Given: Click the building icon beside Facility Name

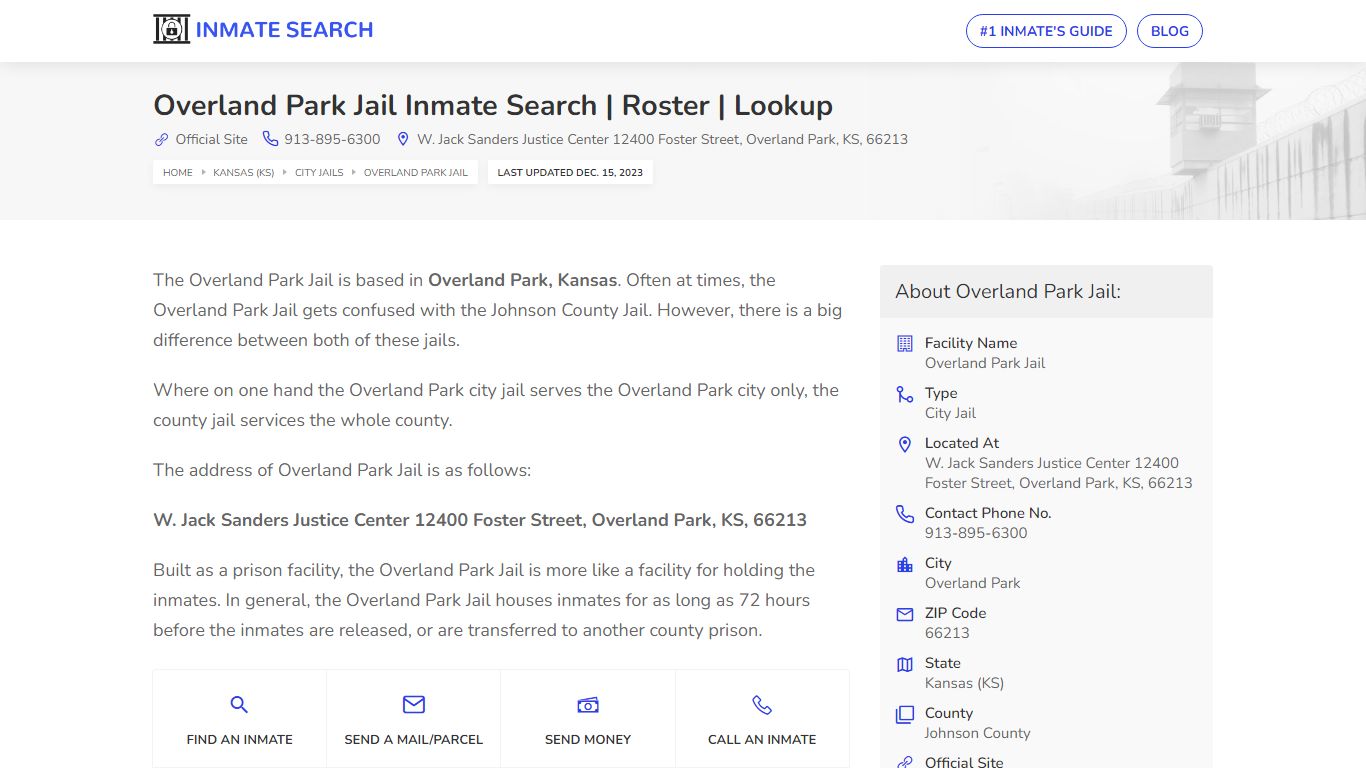Looking at the screenshot, I should tap(905, 343).
